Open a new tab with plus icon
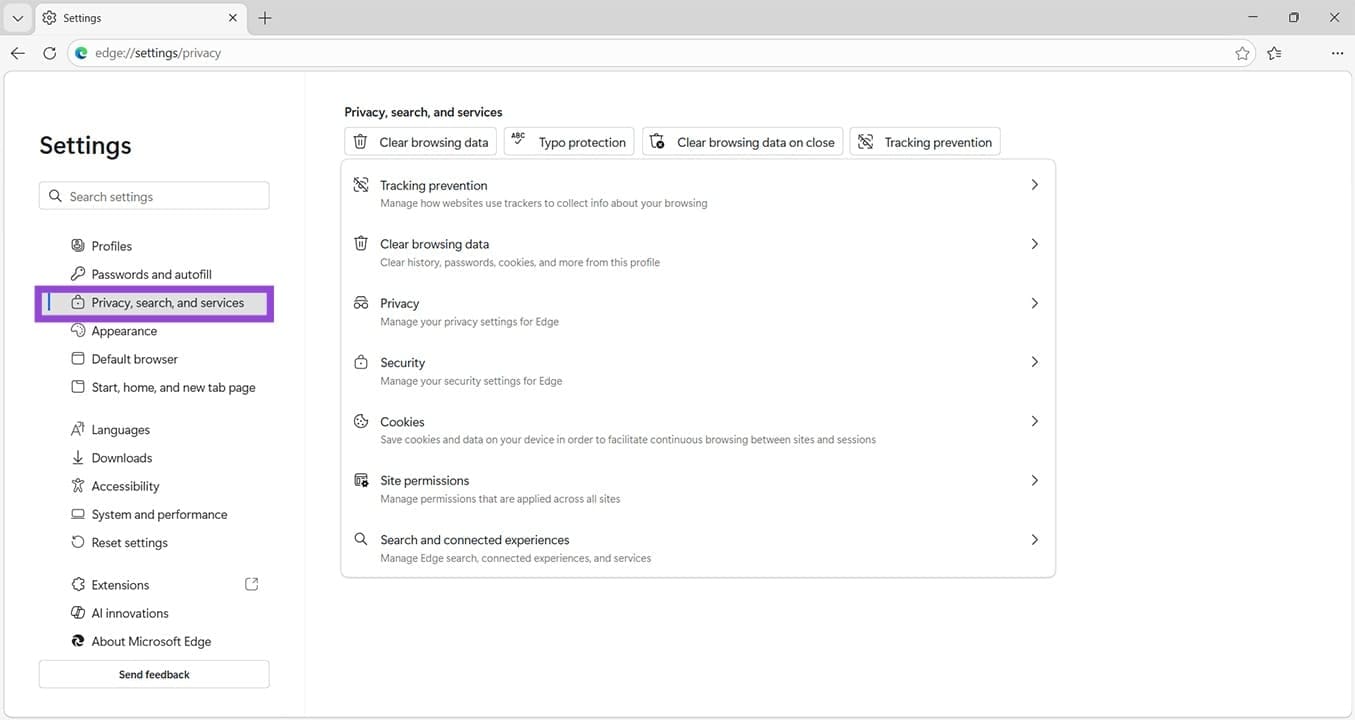This screenshot has height=720, width=1355. pos(264,17)
